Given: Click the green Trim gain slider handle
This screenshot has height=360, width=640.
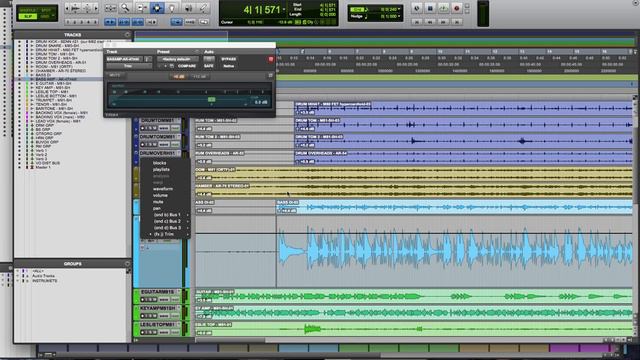Looking at the screenshot, I should (x=211, y=100).
